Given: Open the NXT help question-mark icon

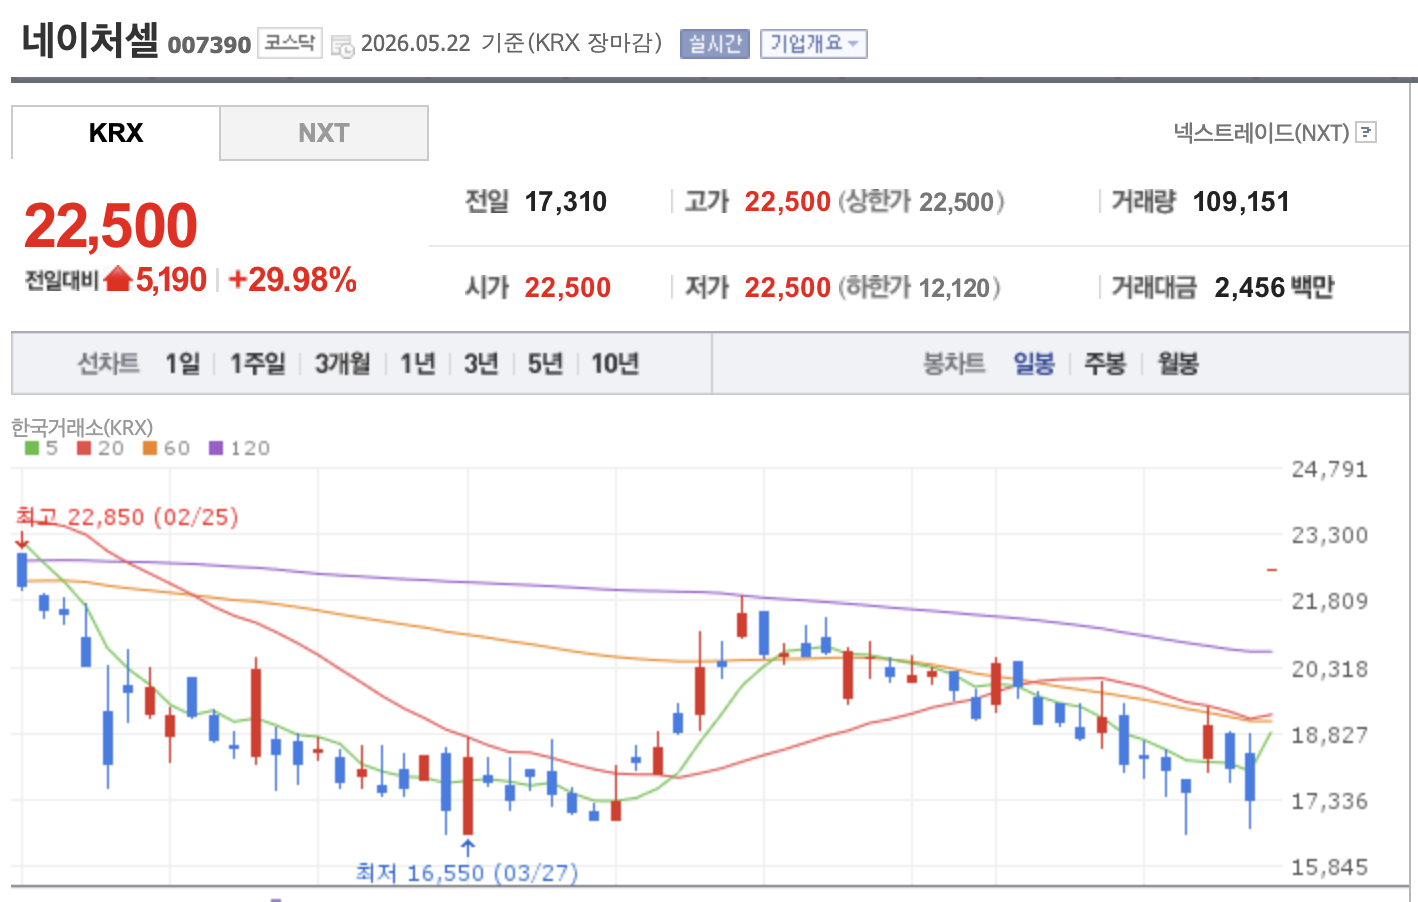Looking at the screenshot, I should tap(1366, 132).
